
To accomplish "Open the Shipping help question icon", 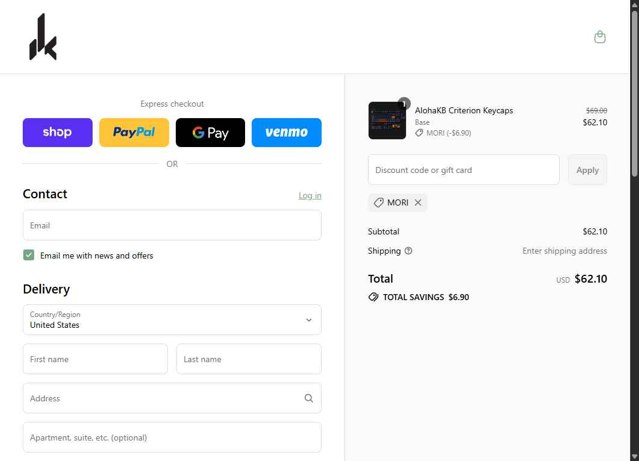I will click(x=408, y=251).
